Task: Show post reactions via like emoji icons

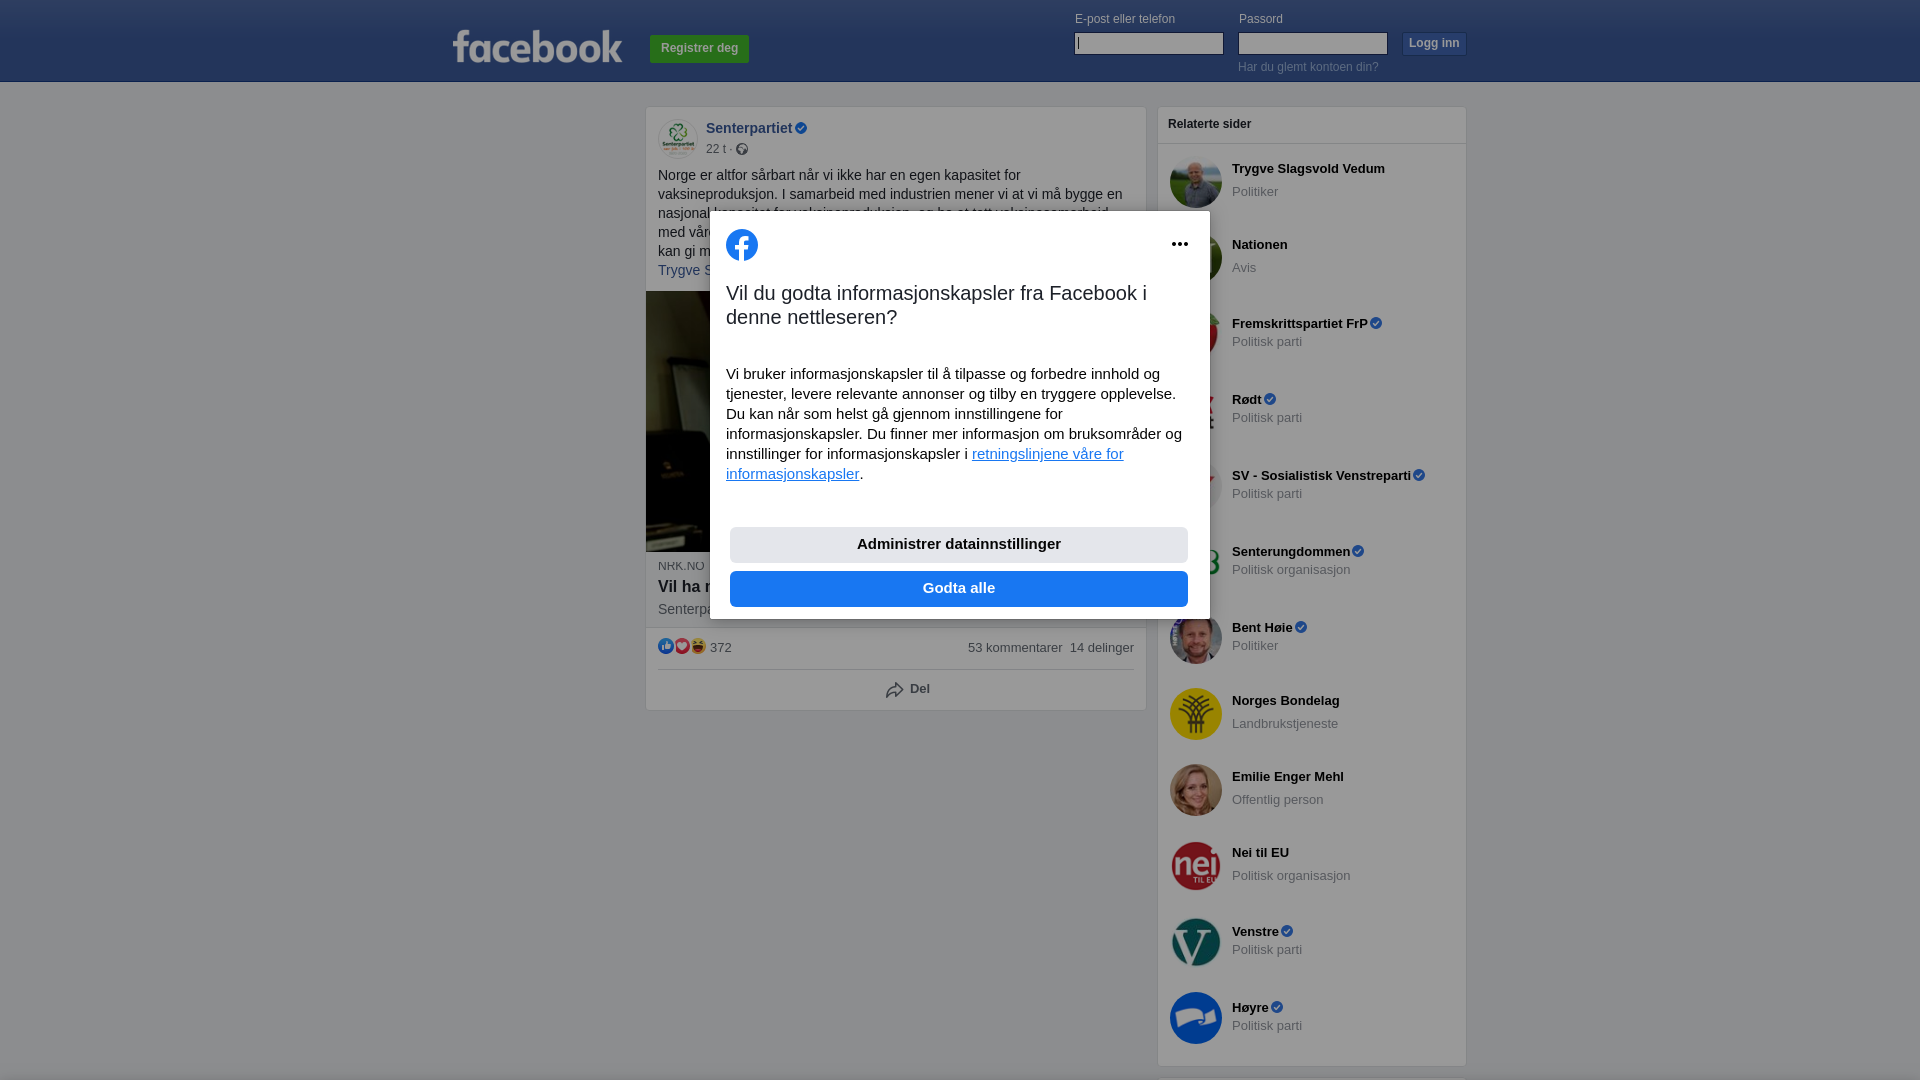Action: pyautogui.click(x=682, y=647)
